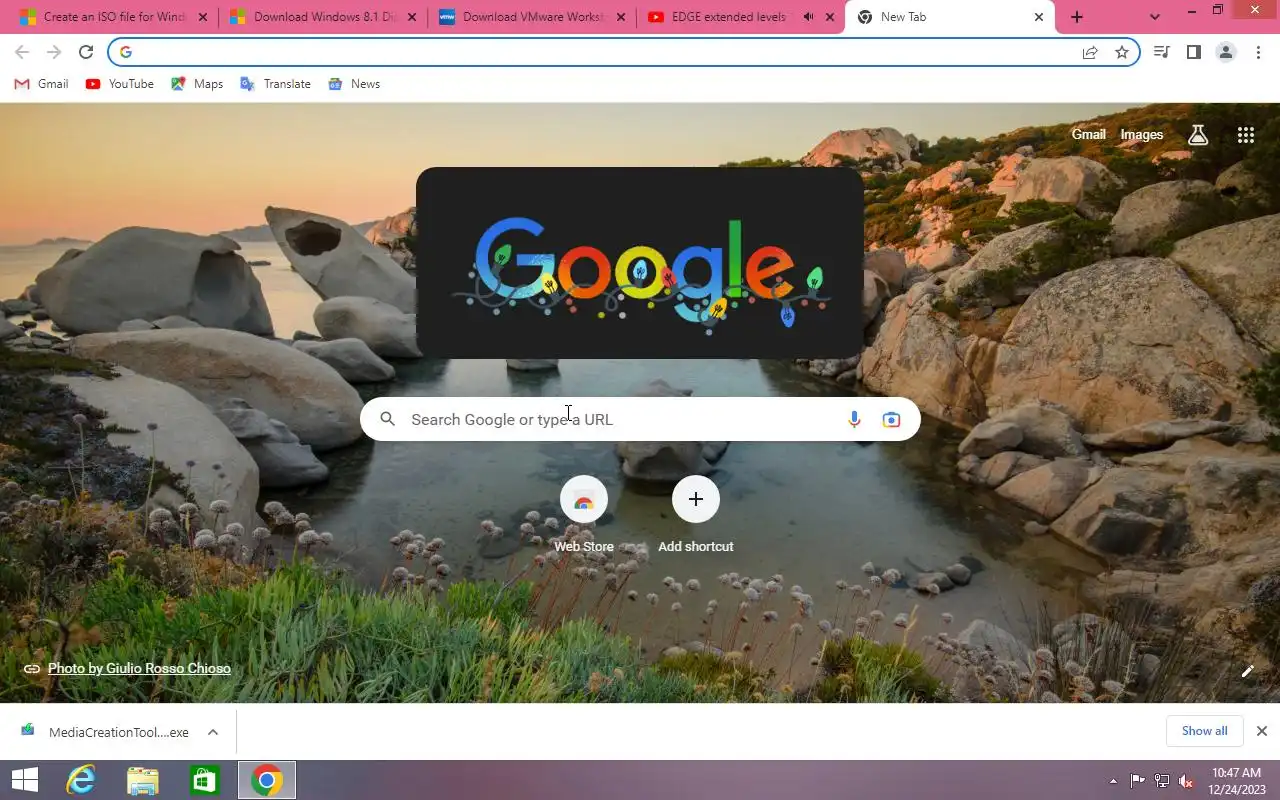Switch to Download Windows 8.1 tab
This screenshot has height=800, width=1280.
[324, 17]
